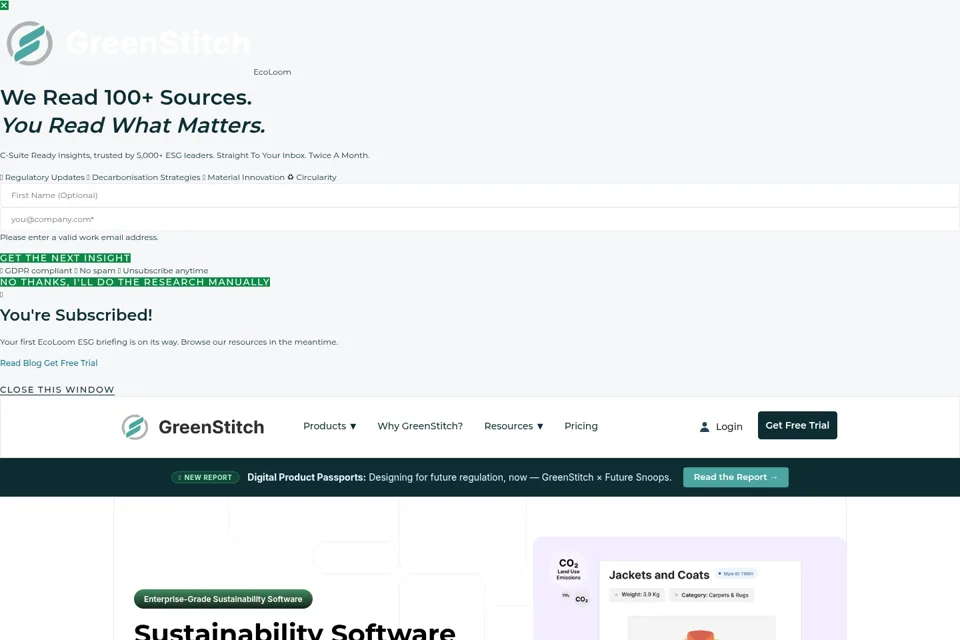Screen dimensions: 960x640
Task: Click Enterprise-Grade Sustainability Software badge
Action: coord(223,599)
